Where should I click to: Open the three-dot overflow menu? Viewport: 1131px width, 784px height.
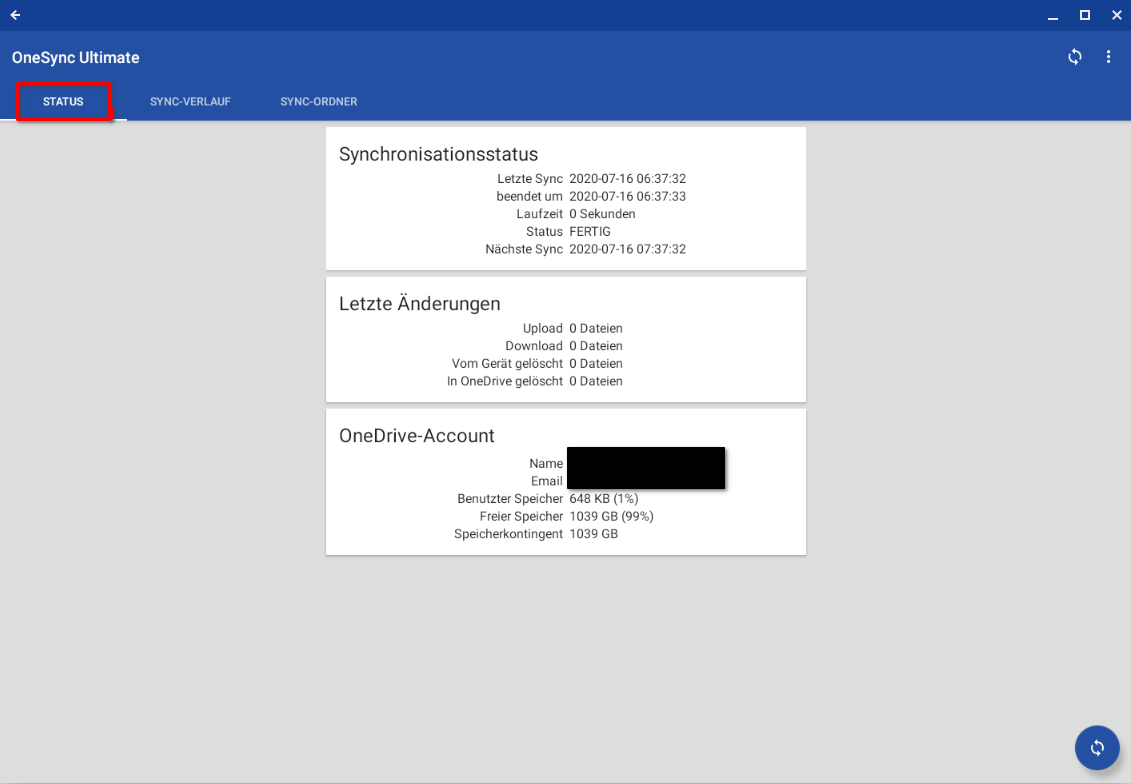(1109, 57)
